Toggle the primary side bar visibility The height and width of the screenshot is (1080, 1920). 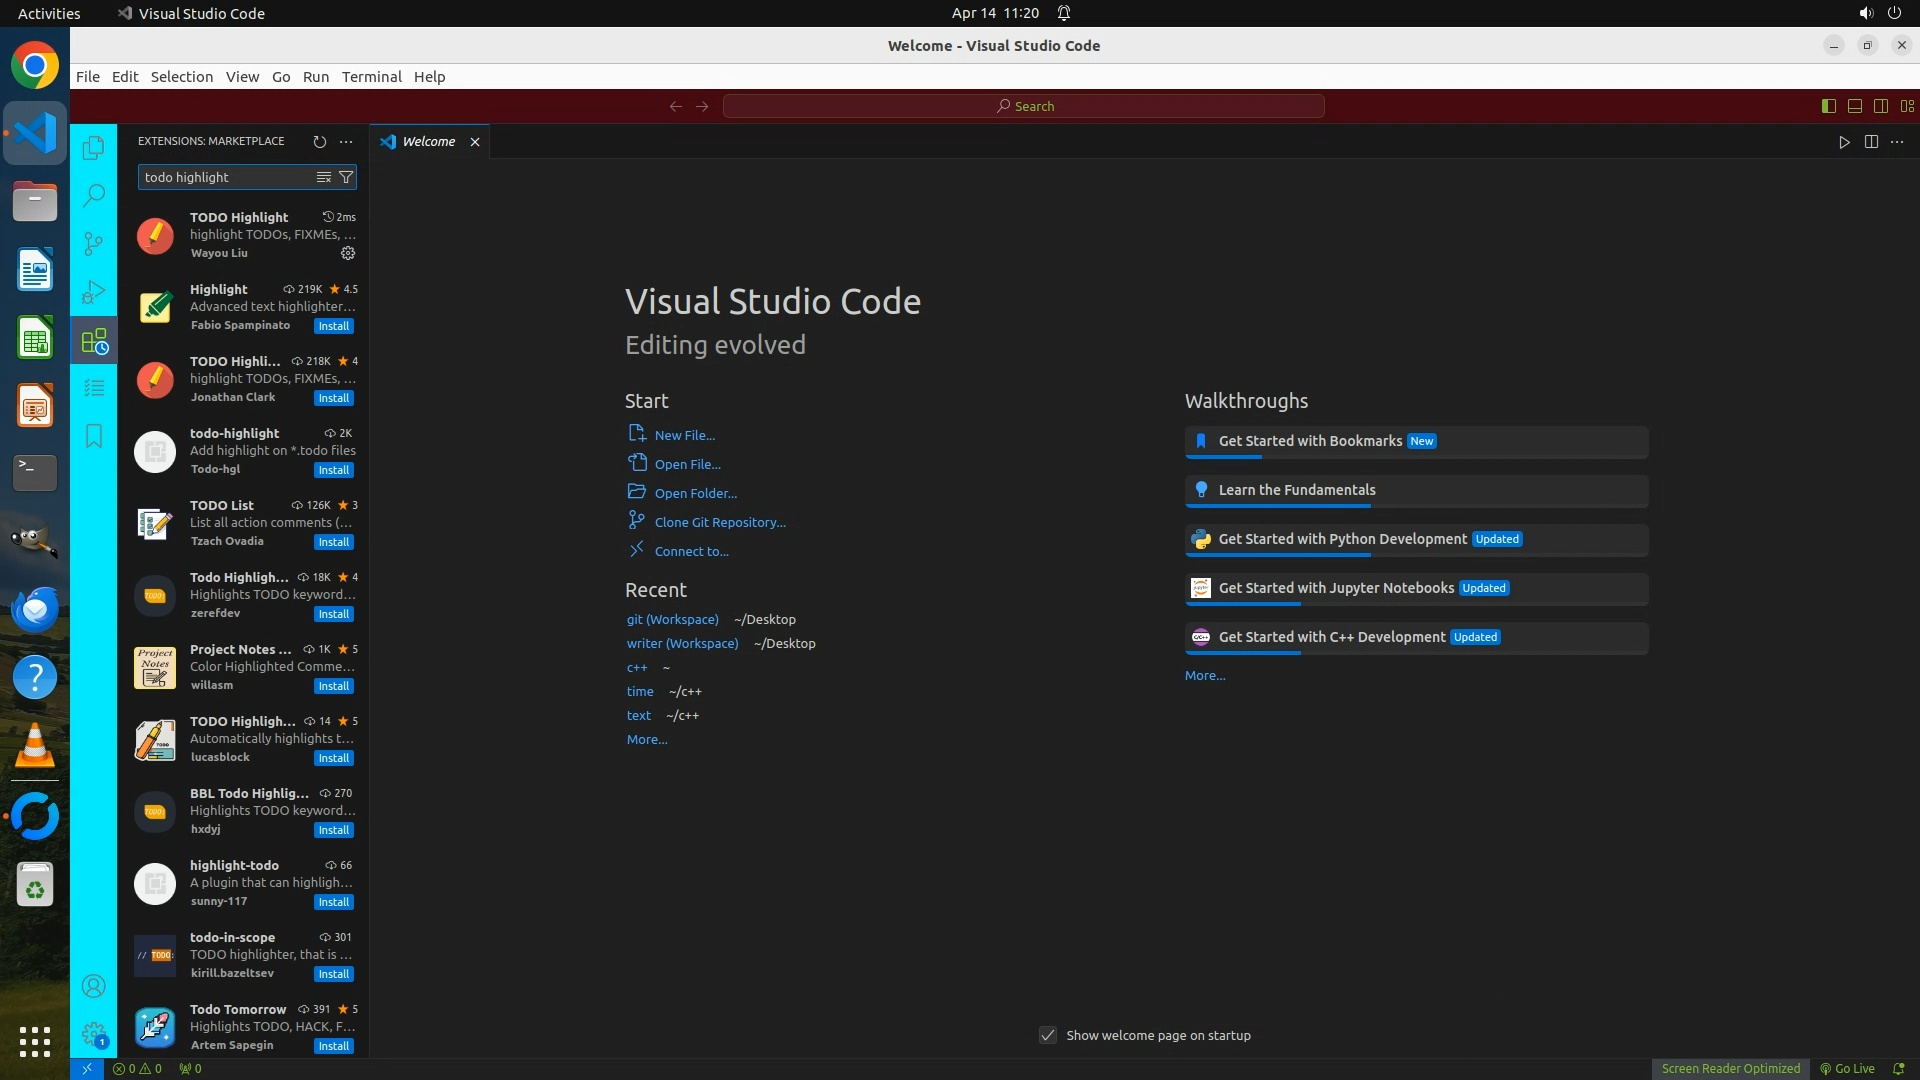[1829, 106]
